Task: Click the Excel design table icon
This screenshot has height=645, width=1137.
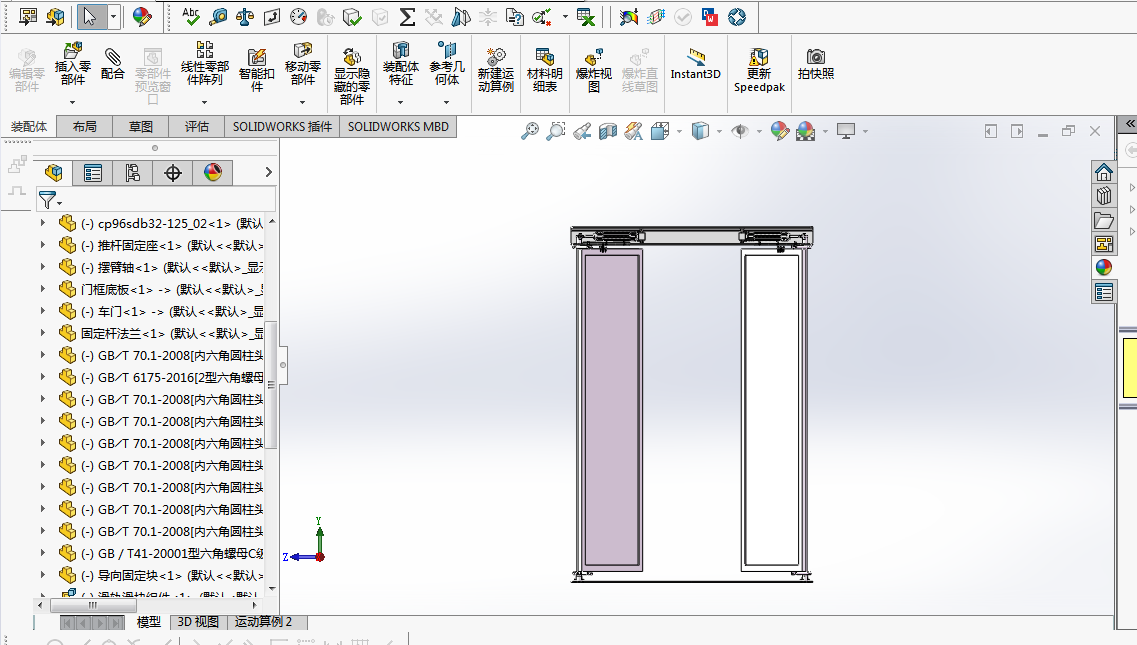Action: (x=585, y=17)
